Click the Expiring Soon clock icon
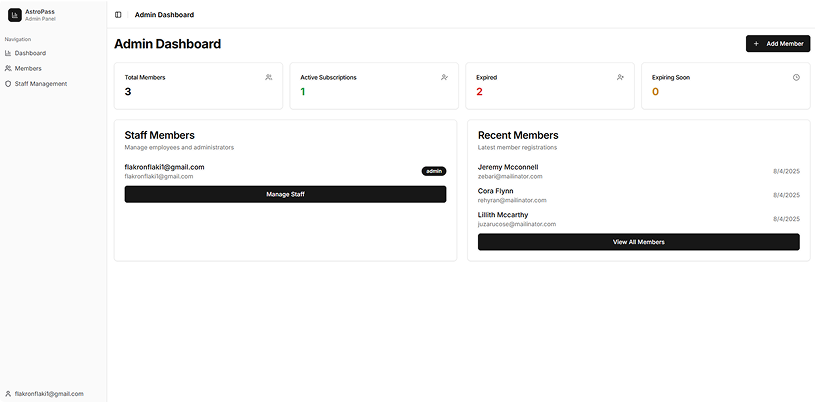Screen dimensions: 815x402 (796, 77)
